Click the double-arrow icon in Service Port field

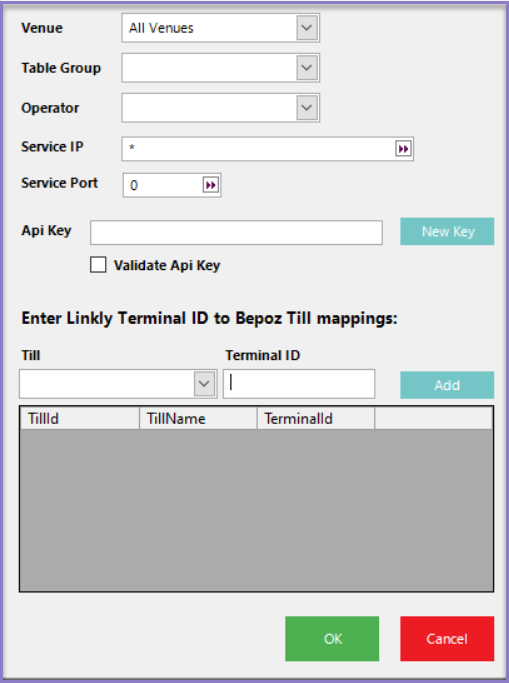tap(211, 185)
